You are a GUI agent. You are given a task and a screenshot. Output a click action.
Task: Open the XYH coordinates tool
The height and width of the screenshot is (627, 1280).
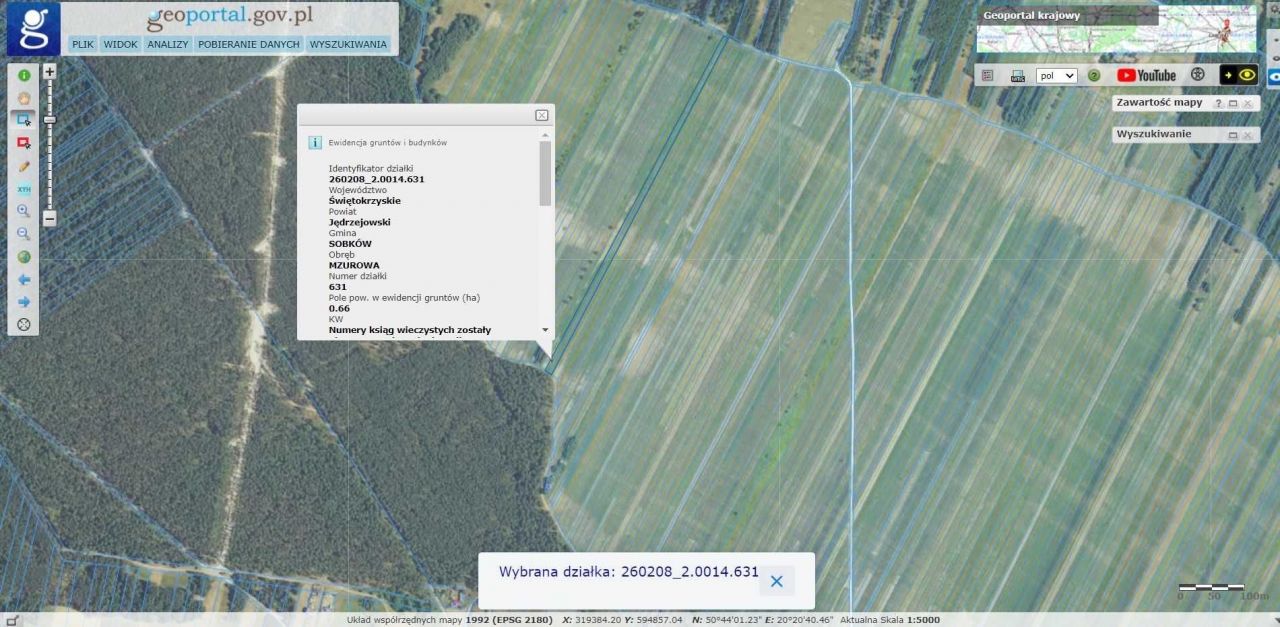[24, 188]
